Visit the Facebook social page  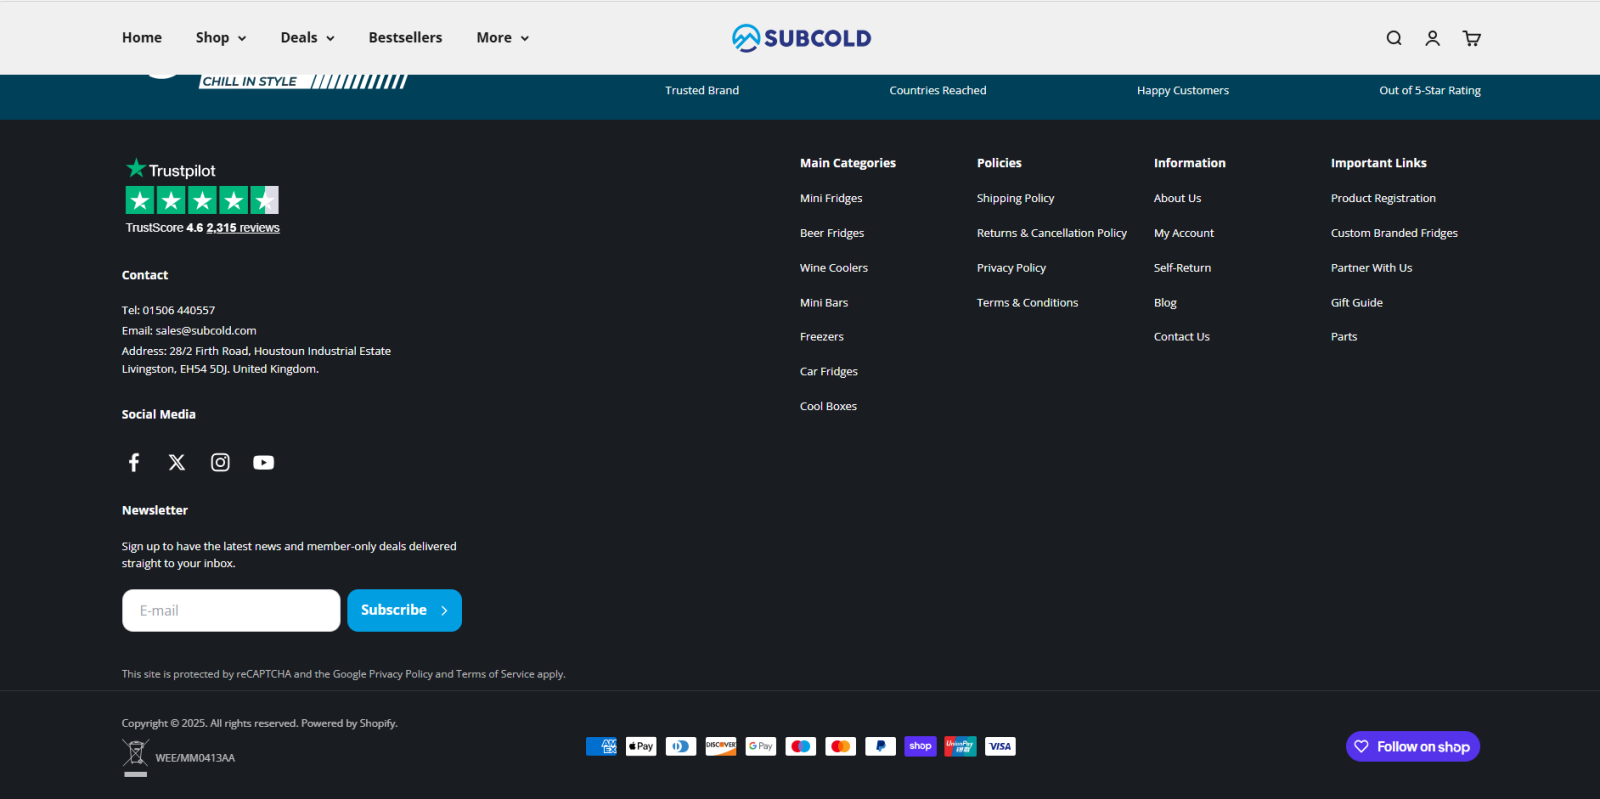(134, 462)
